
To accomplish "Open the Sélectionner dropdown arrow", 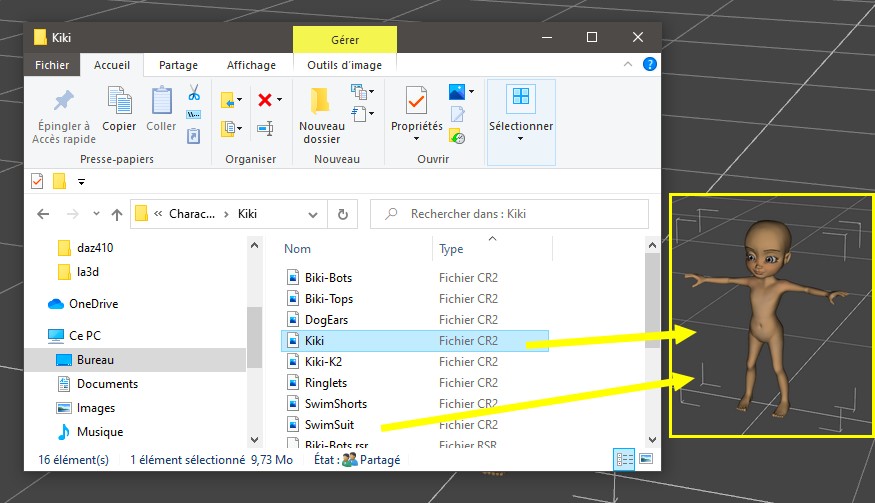I will pos(521,138).
